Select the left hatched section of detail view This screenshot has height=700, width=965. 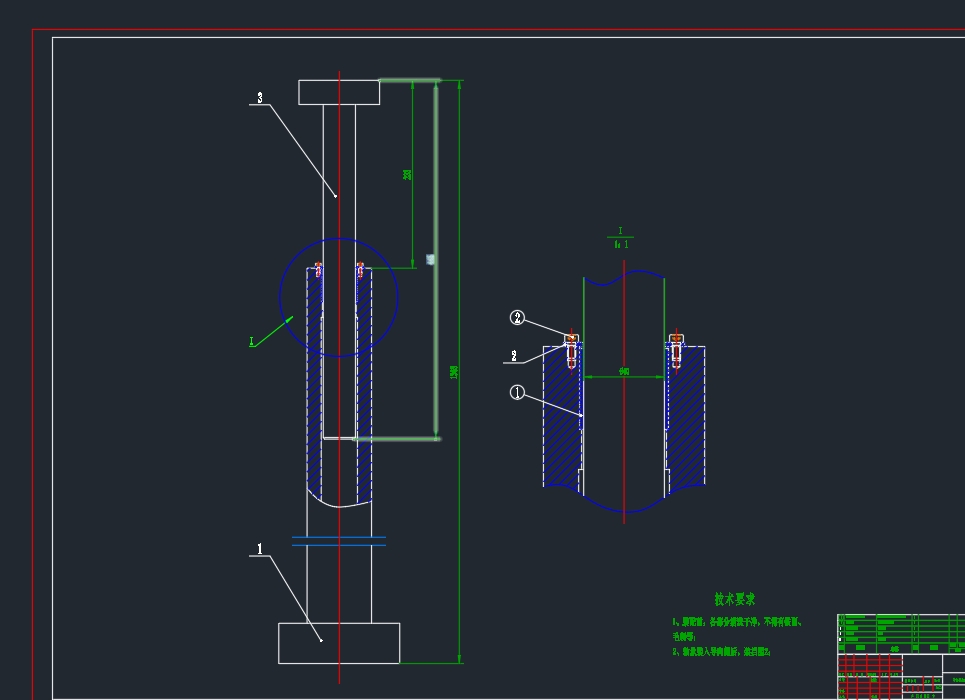(x=563, y=417)
